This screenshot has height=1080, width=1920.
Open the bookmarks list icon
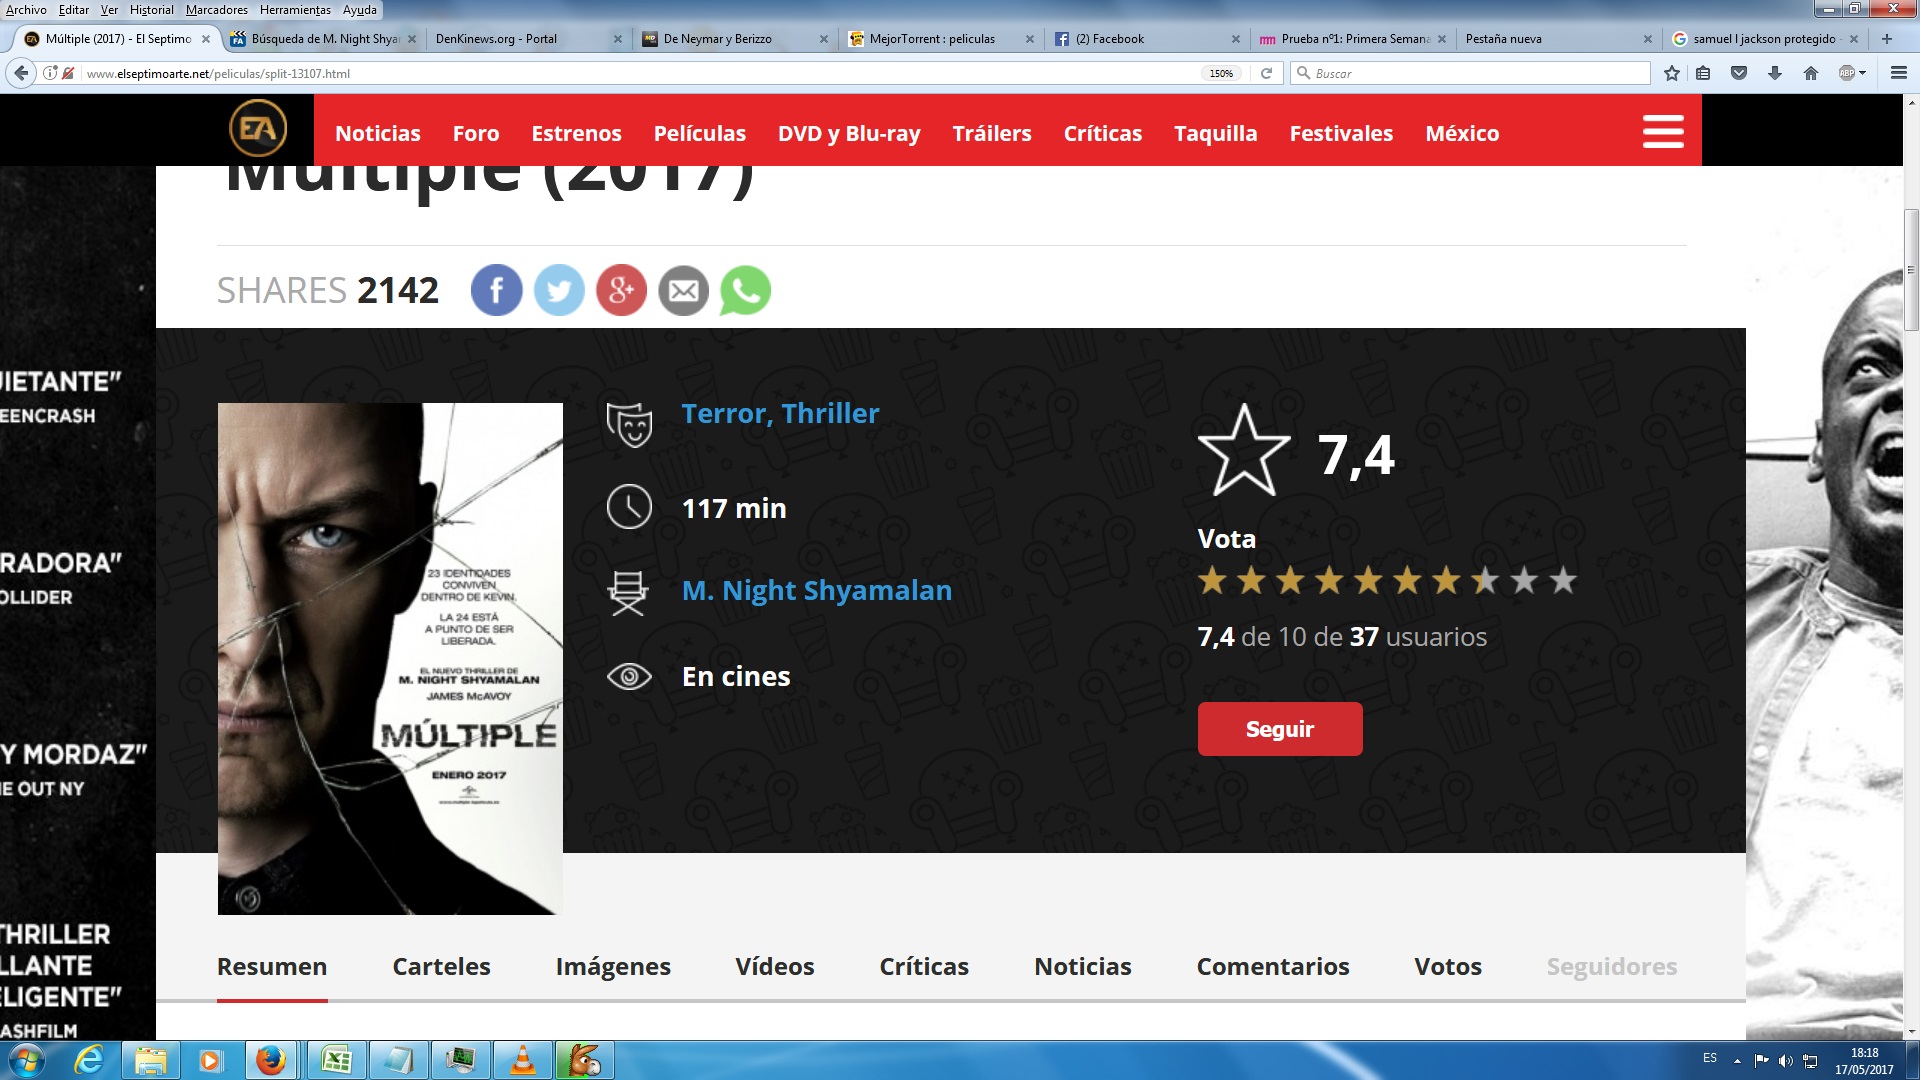[1703, 73]
